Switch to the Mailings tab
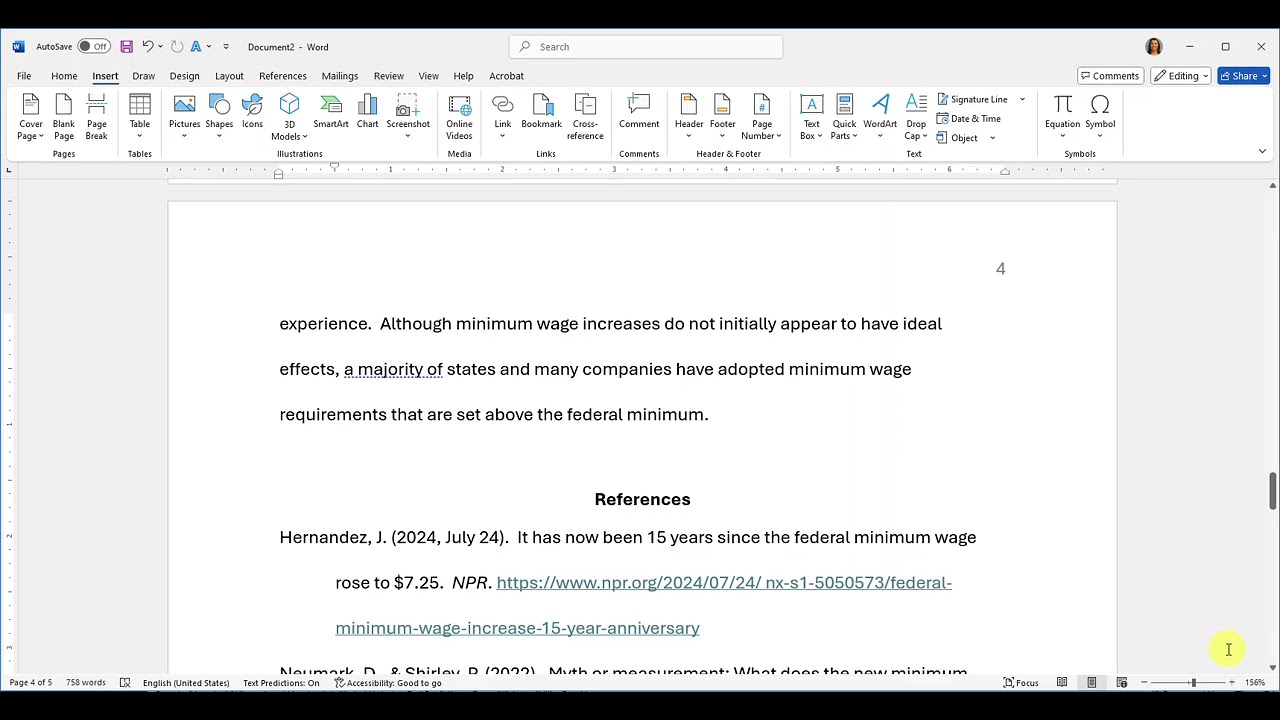The image size is (1280, 720). tap(340, 76)
